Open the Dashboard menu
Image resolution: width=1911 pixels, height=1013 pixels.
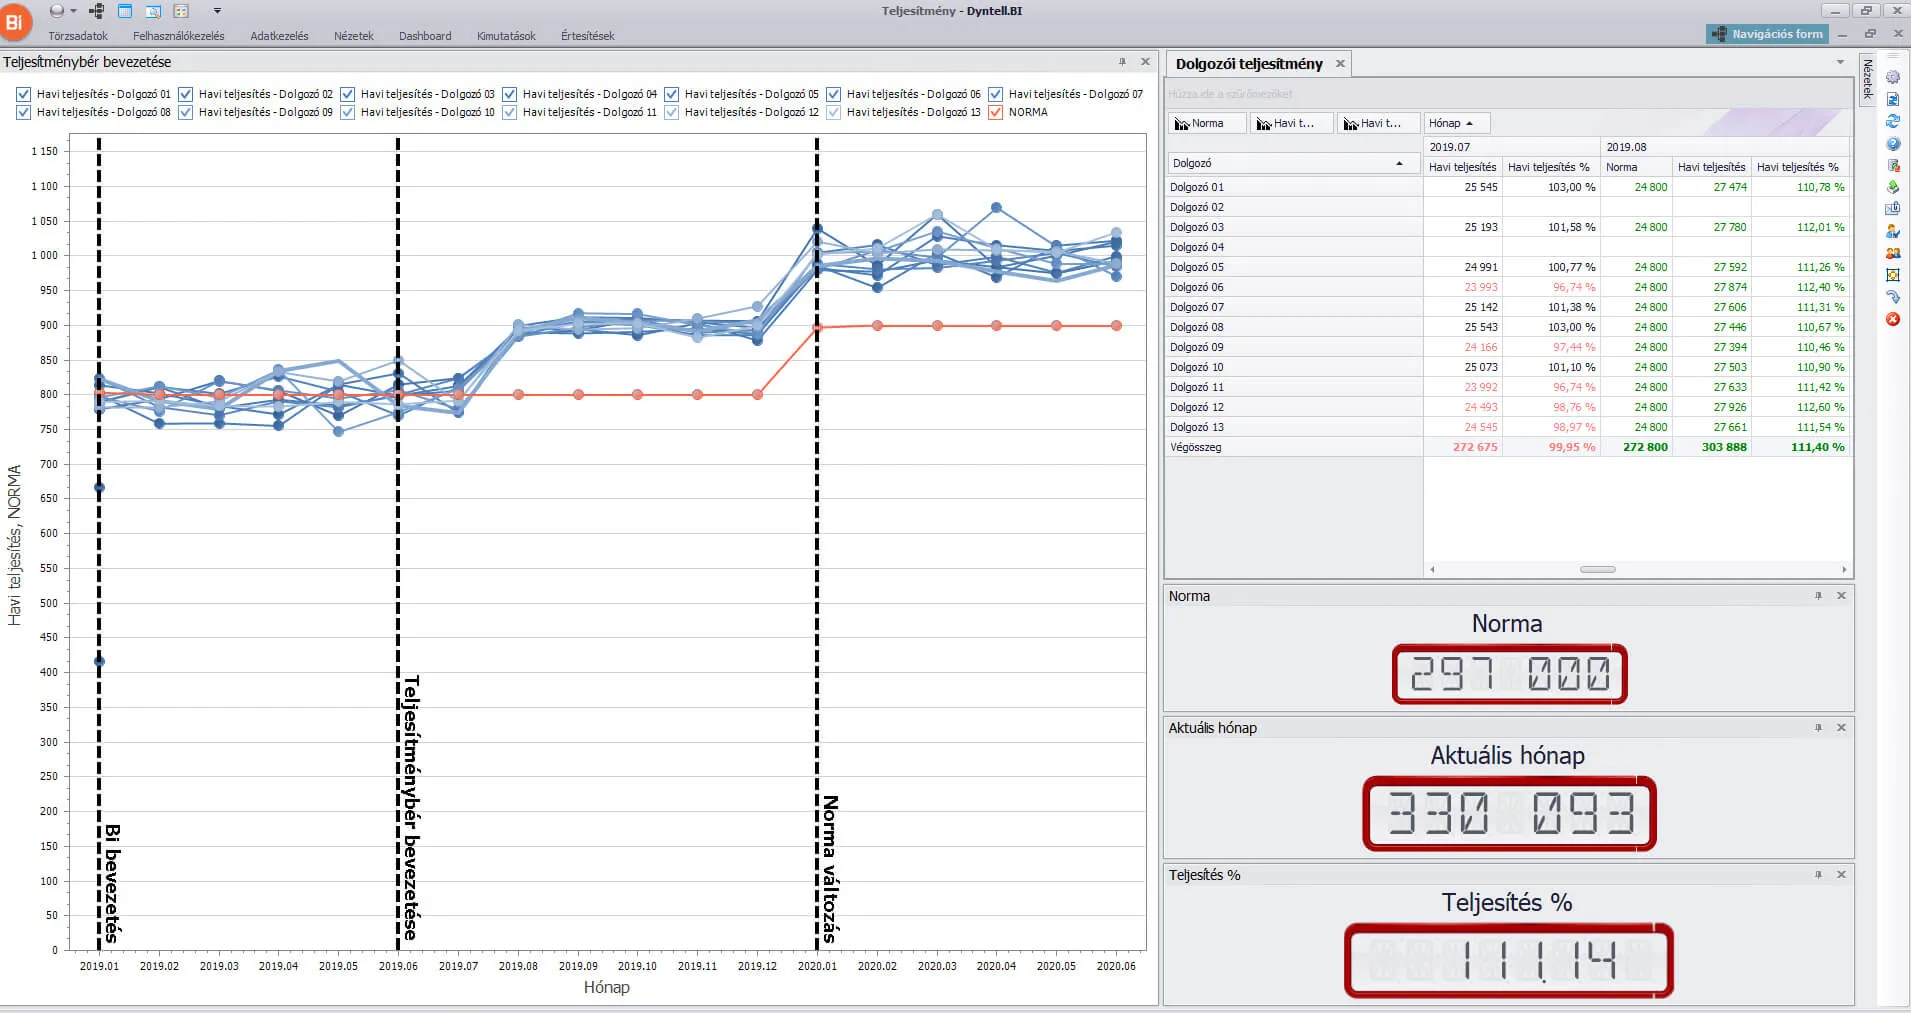pos(425,36)
